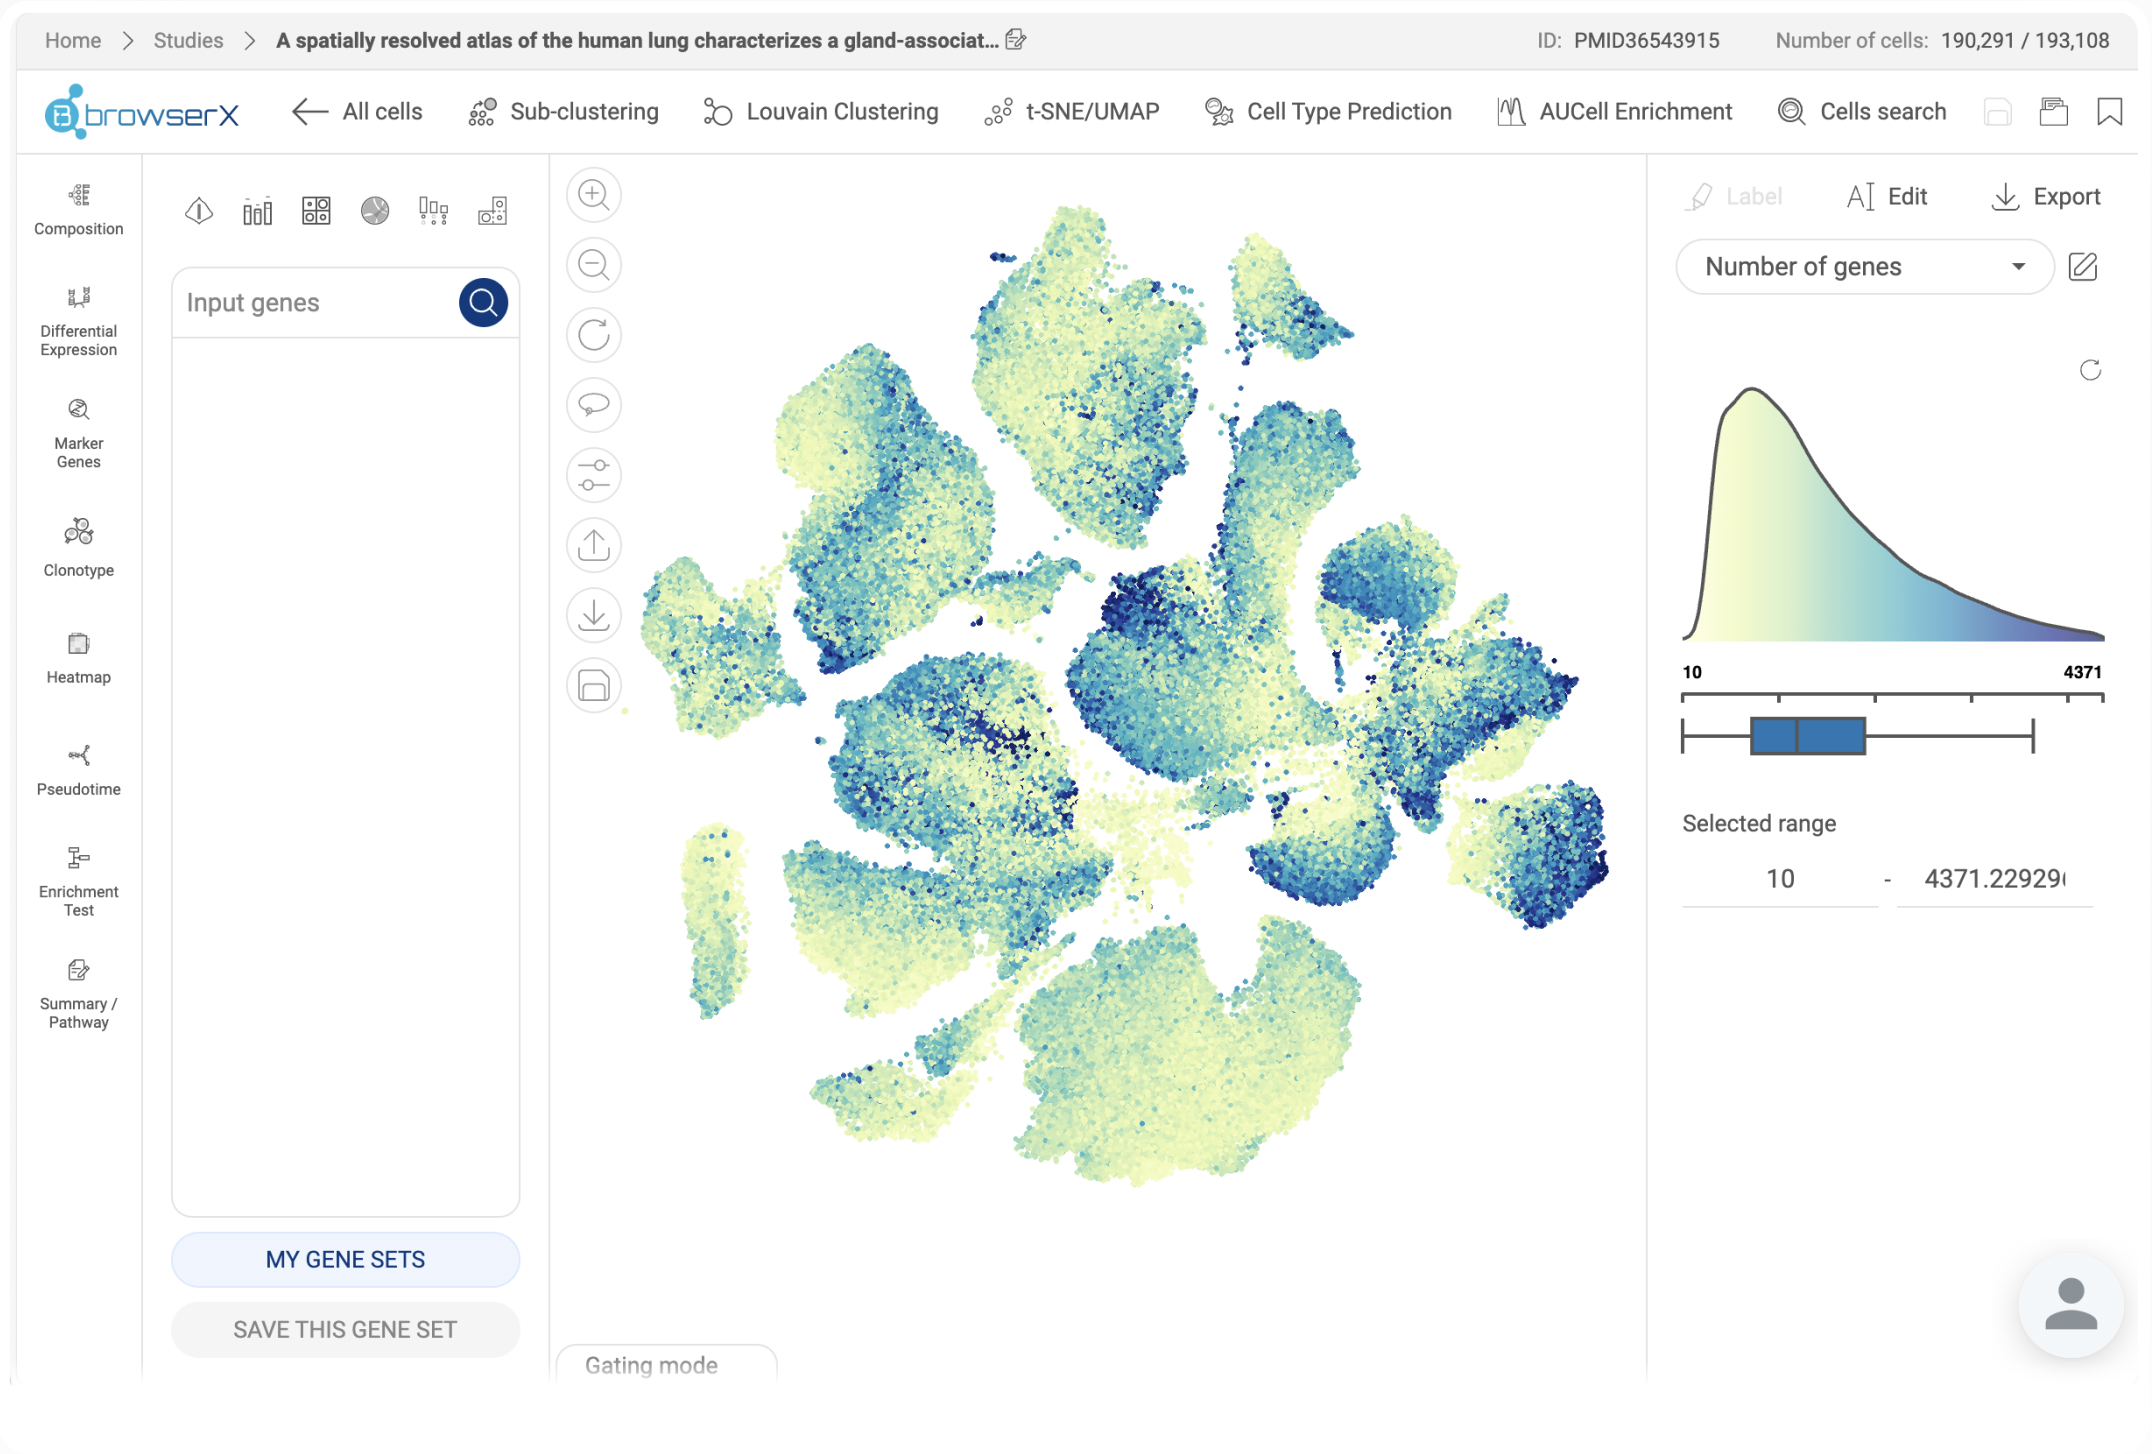Select the pie chart view icon
The height and width of the screenshot is (1454, 2152).
coord(375,210)
